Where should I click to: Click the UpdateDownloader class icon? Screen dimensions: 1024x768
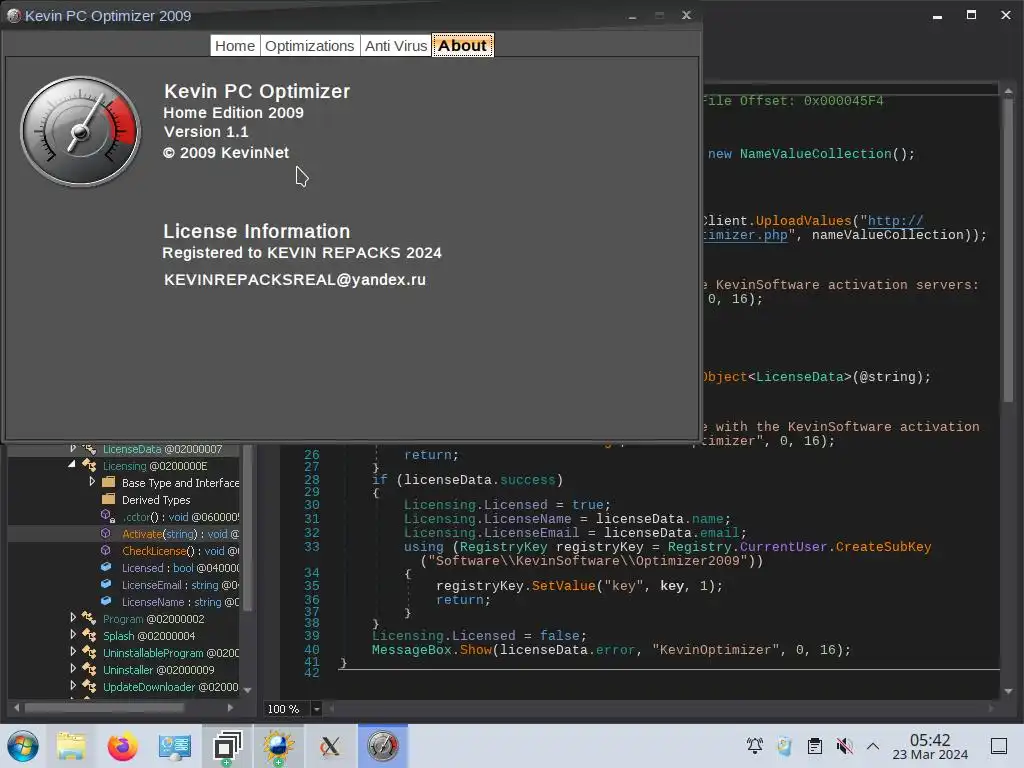pos(89,686)
